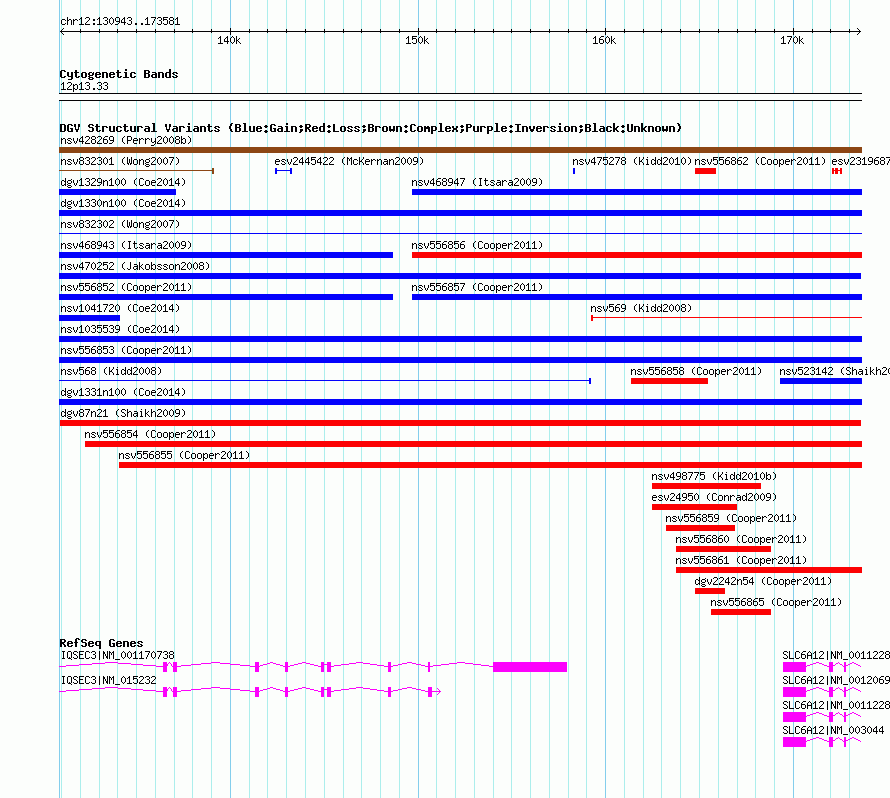Click the large magenta IQSEC3 terminal exon block
The image size is (890, 798).
click(530, 667)
